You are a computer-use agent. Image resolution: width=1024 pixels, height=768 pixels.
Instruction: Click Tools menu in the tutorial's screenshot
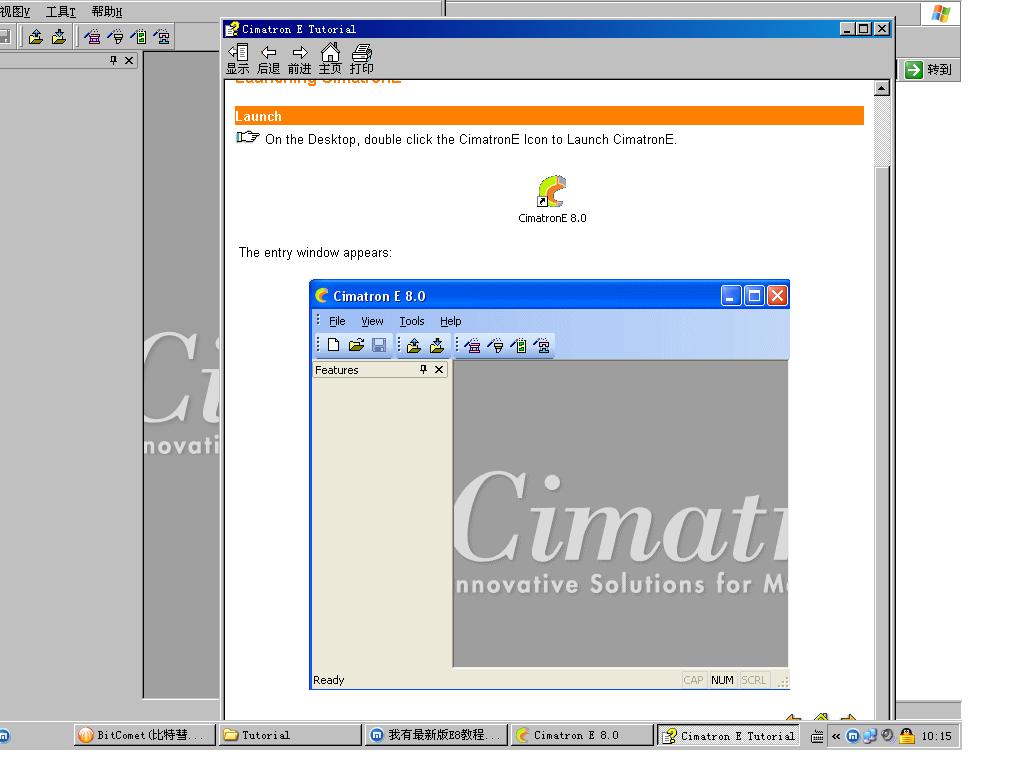click(412, 321)
